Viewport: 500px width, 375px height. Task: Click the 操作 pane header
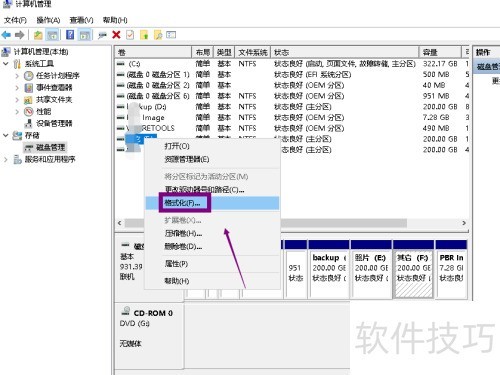(x=486, y=52)
